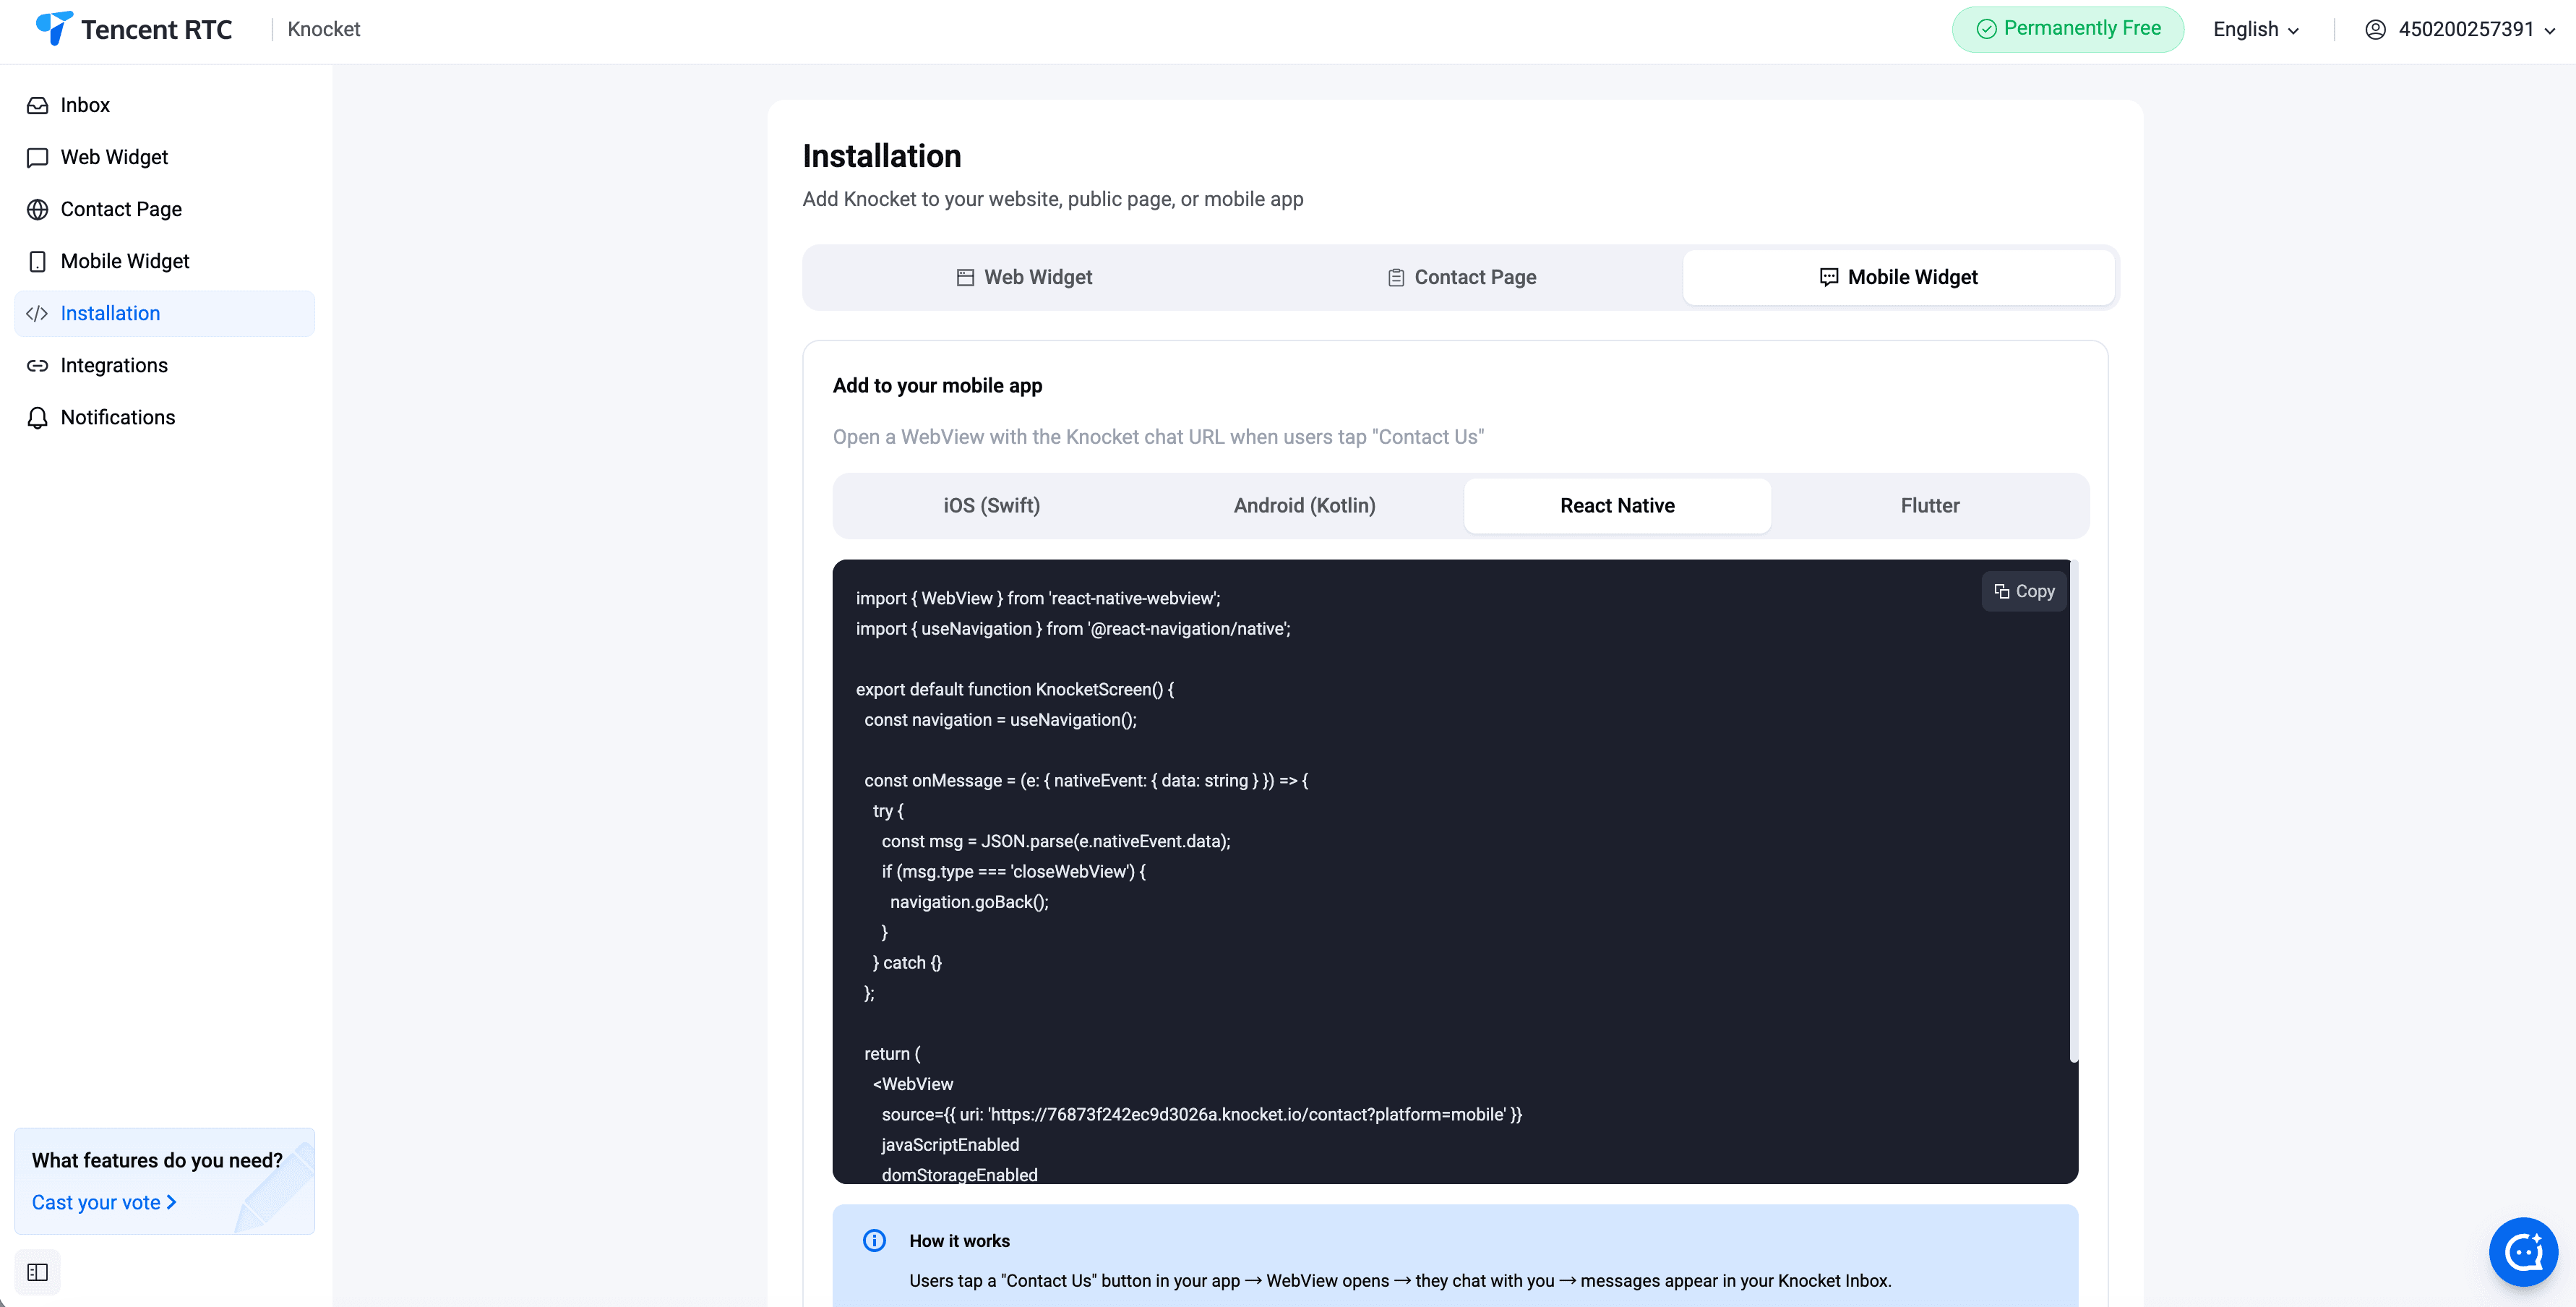The width and height of the screenshot is (2576, 1307).
Task: Click the knocket.io contact URL line in code
Action: pos(1201,1114)
